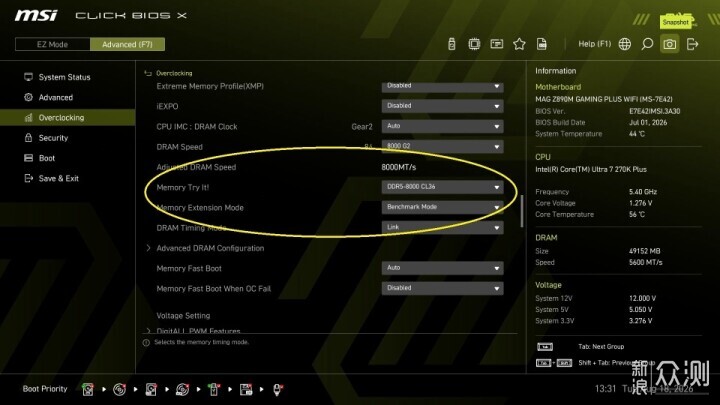Select third boot priority drive icon
The image size is (720, 405).
[151, 389]
